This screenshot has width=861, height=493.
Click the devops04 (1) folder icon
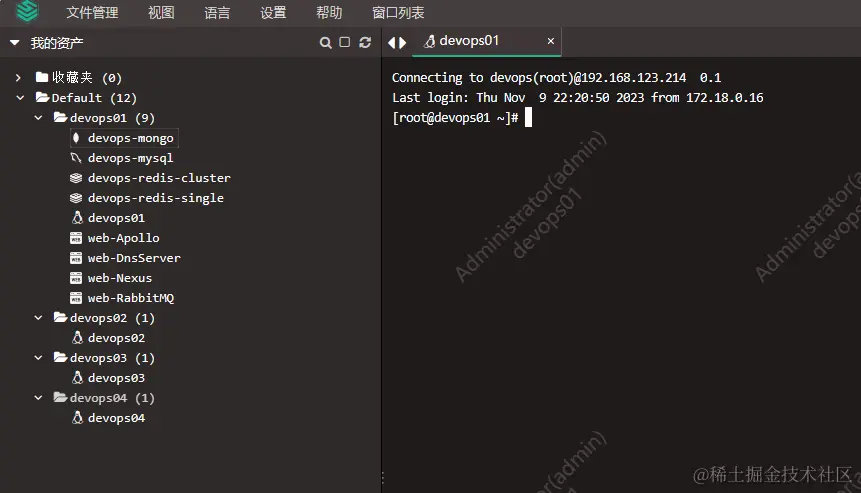60,397
